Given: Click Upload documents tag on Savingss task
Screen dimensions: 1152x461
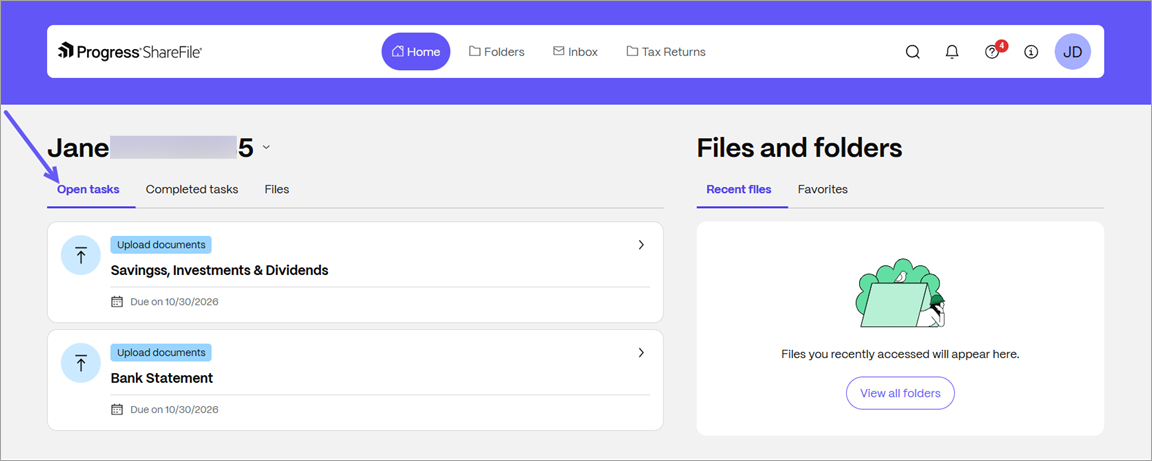Looking at the screenshot, I should click(161, 245).
